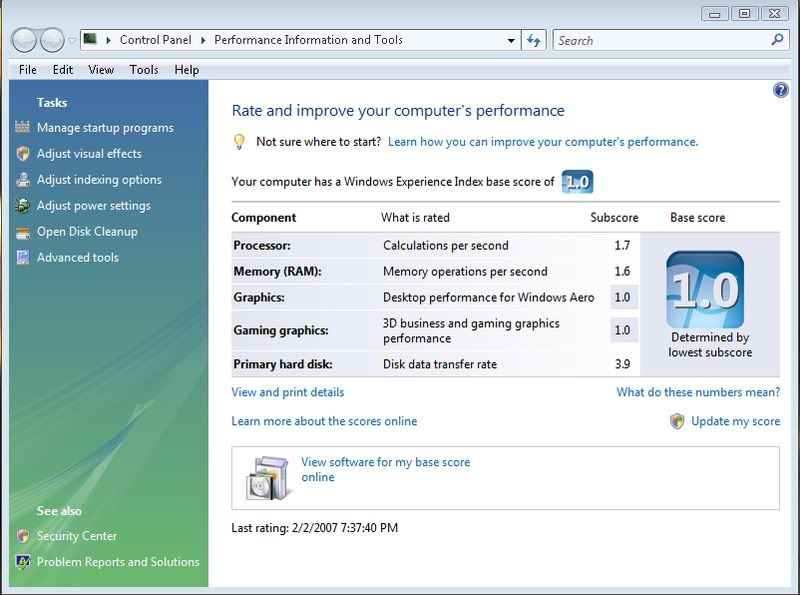Click the Advanced tools icon
The image size is (800, 595).
(22, 258)
